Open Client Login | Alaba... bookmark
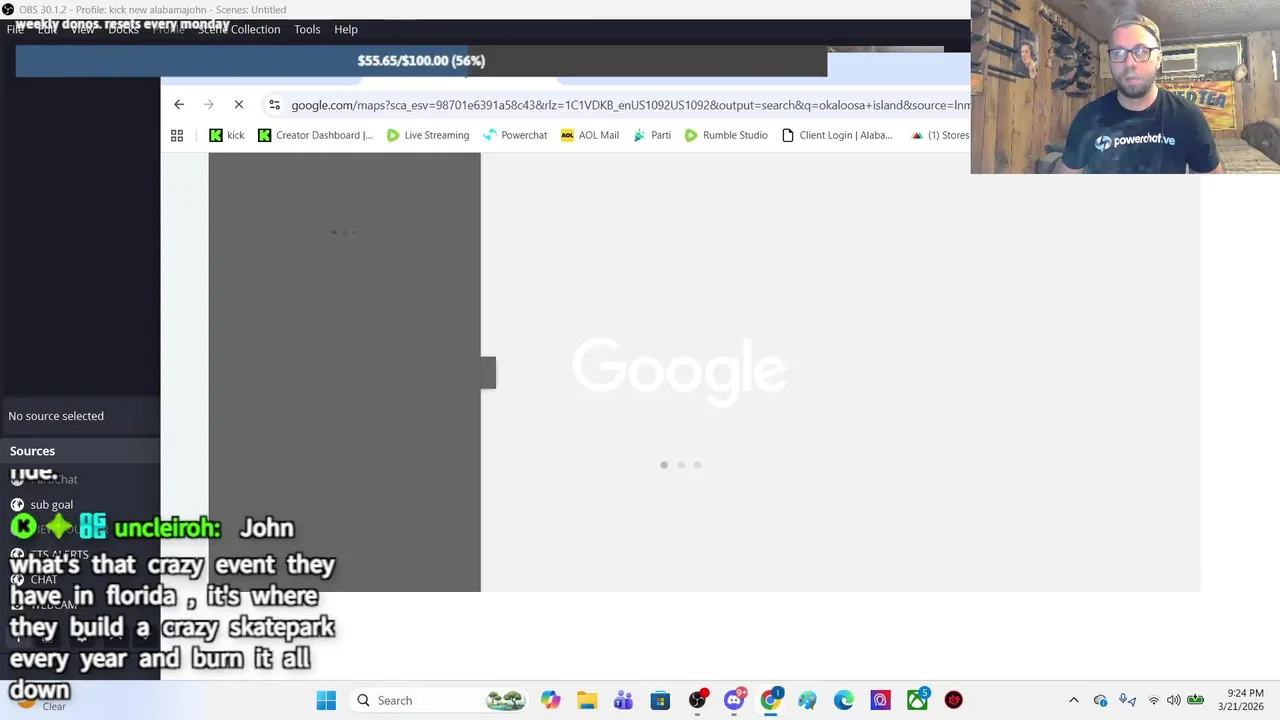 [x=837, y=135]
